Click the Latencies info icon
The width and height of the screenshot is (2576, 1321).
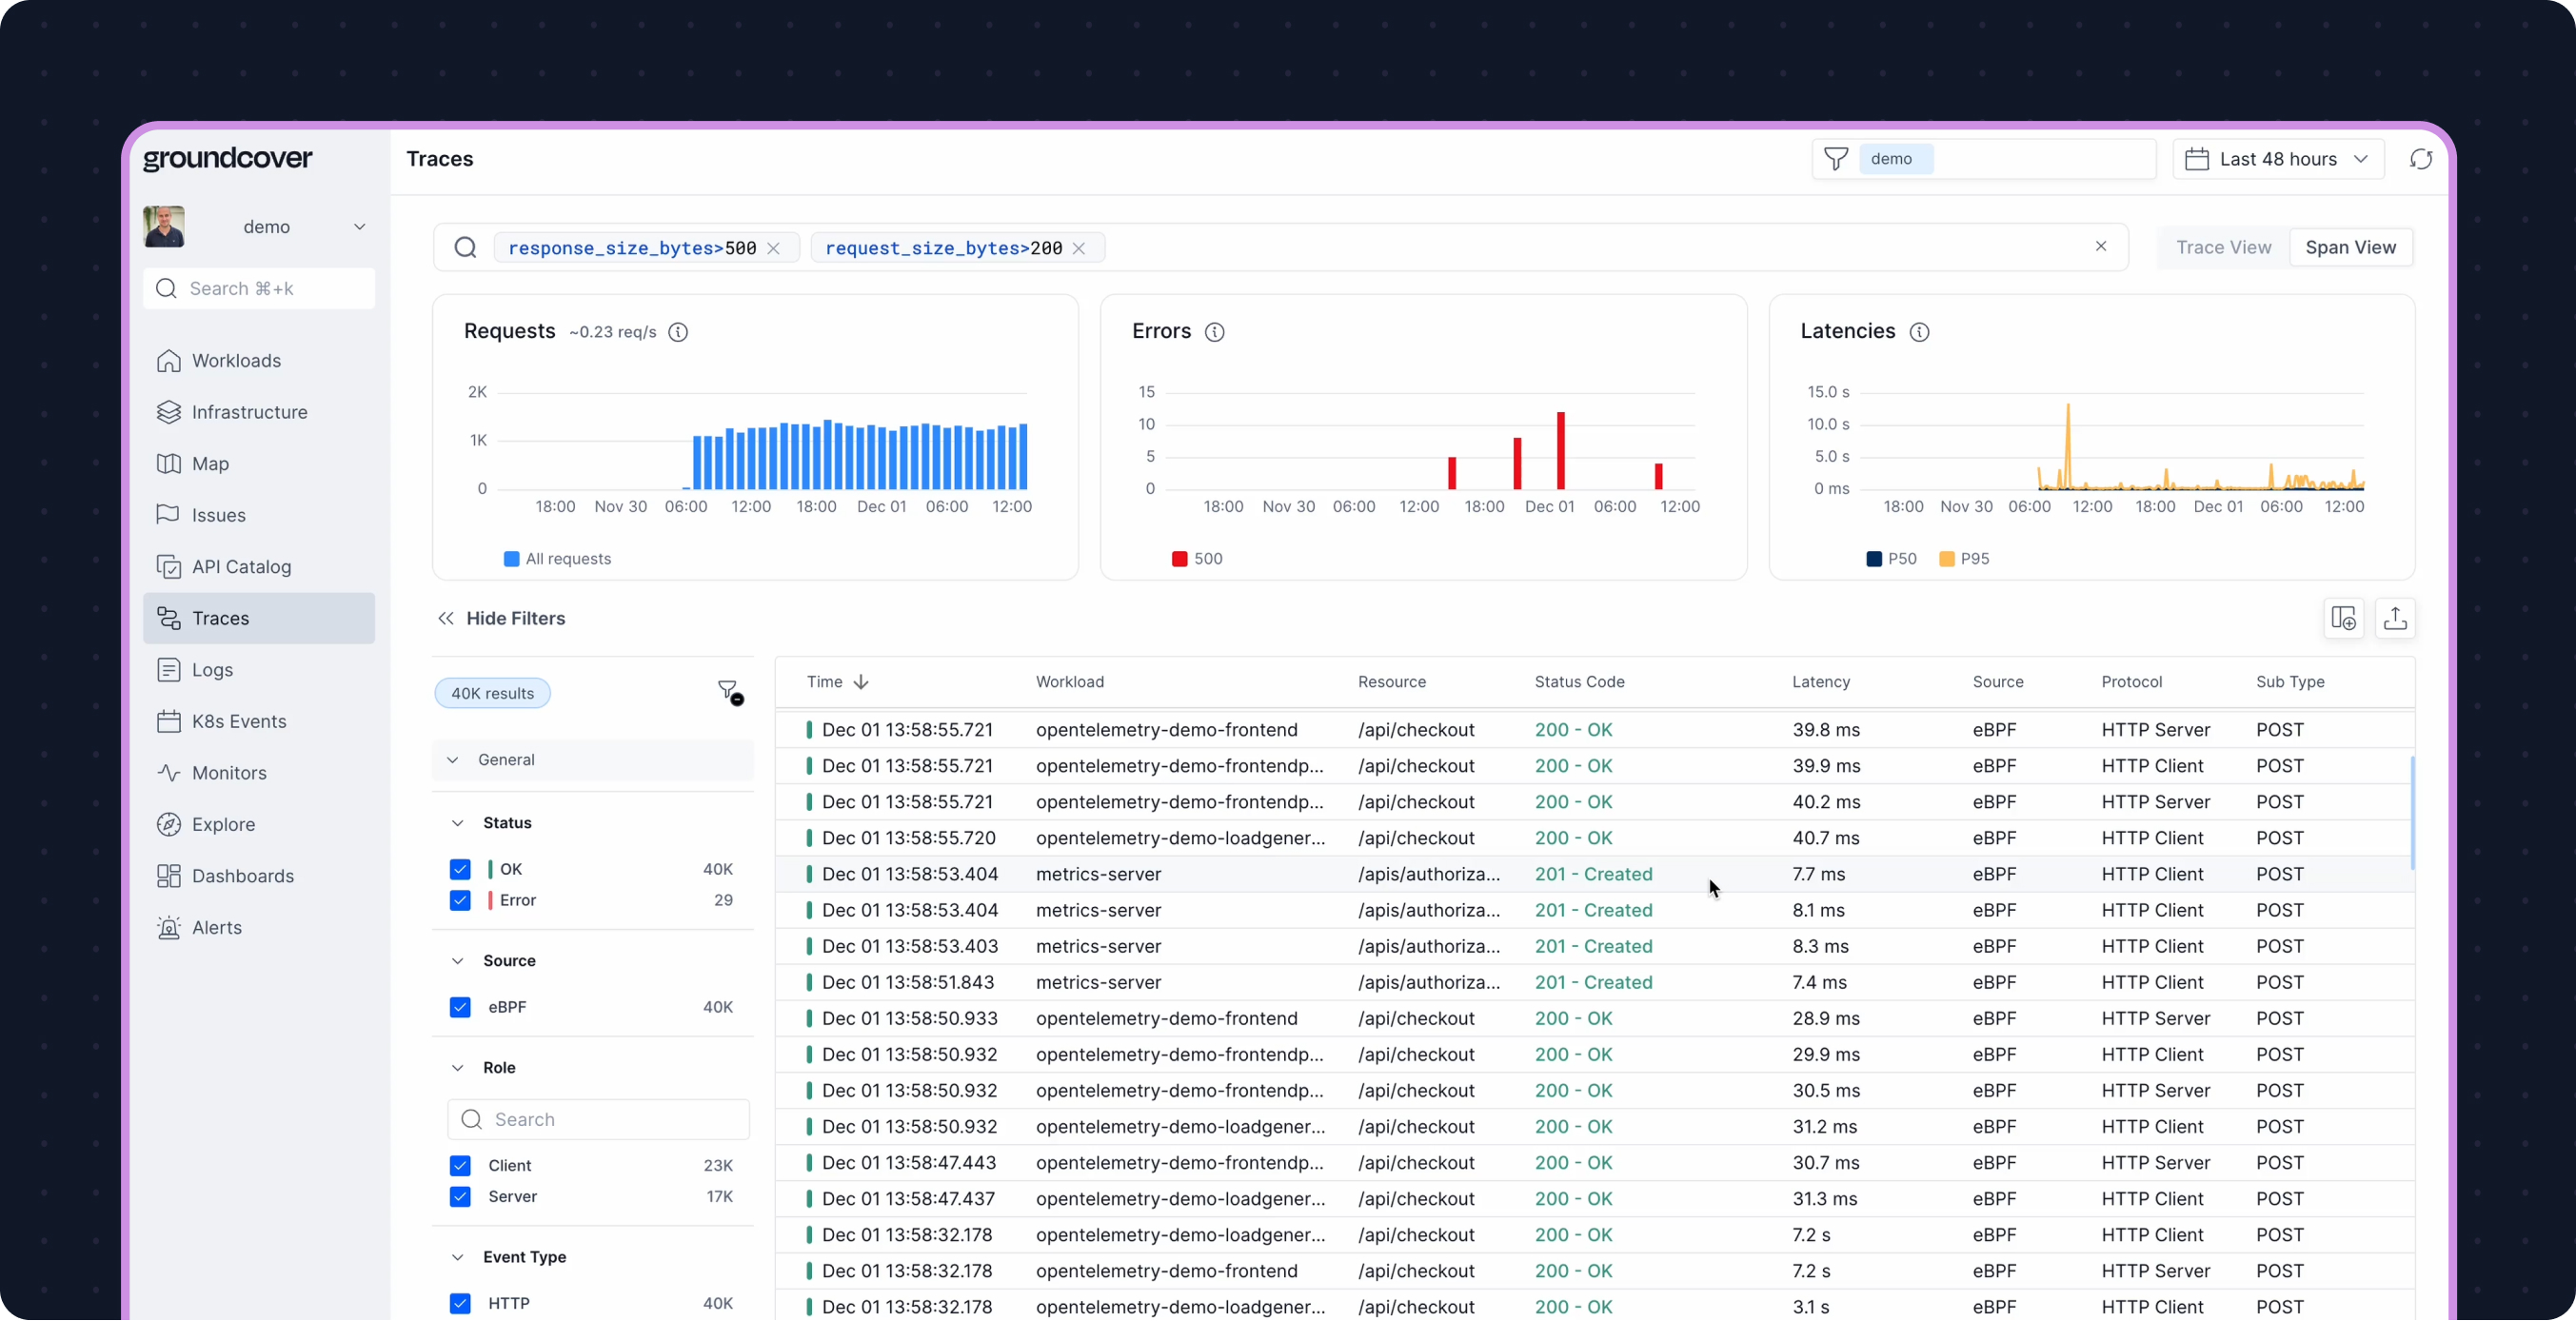[1918, 332]
